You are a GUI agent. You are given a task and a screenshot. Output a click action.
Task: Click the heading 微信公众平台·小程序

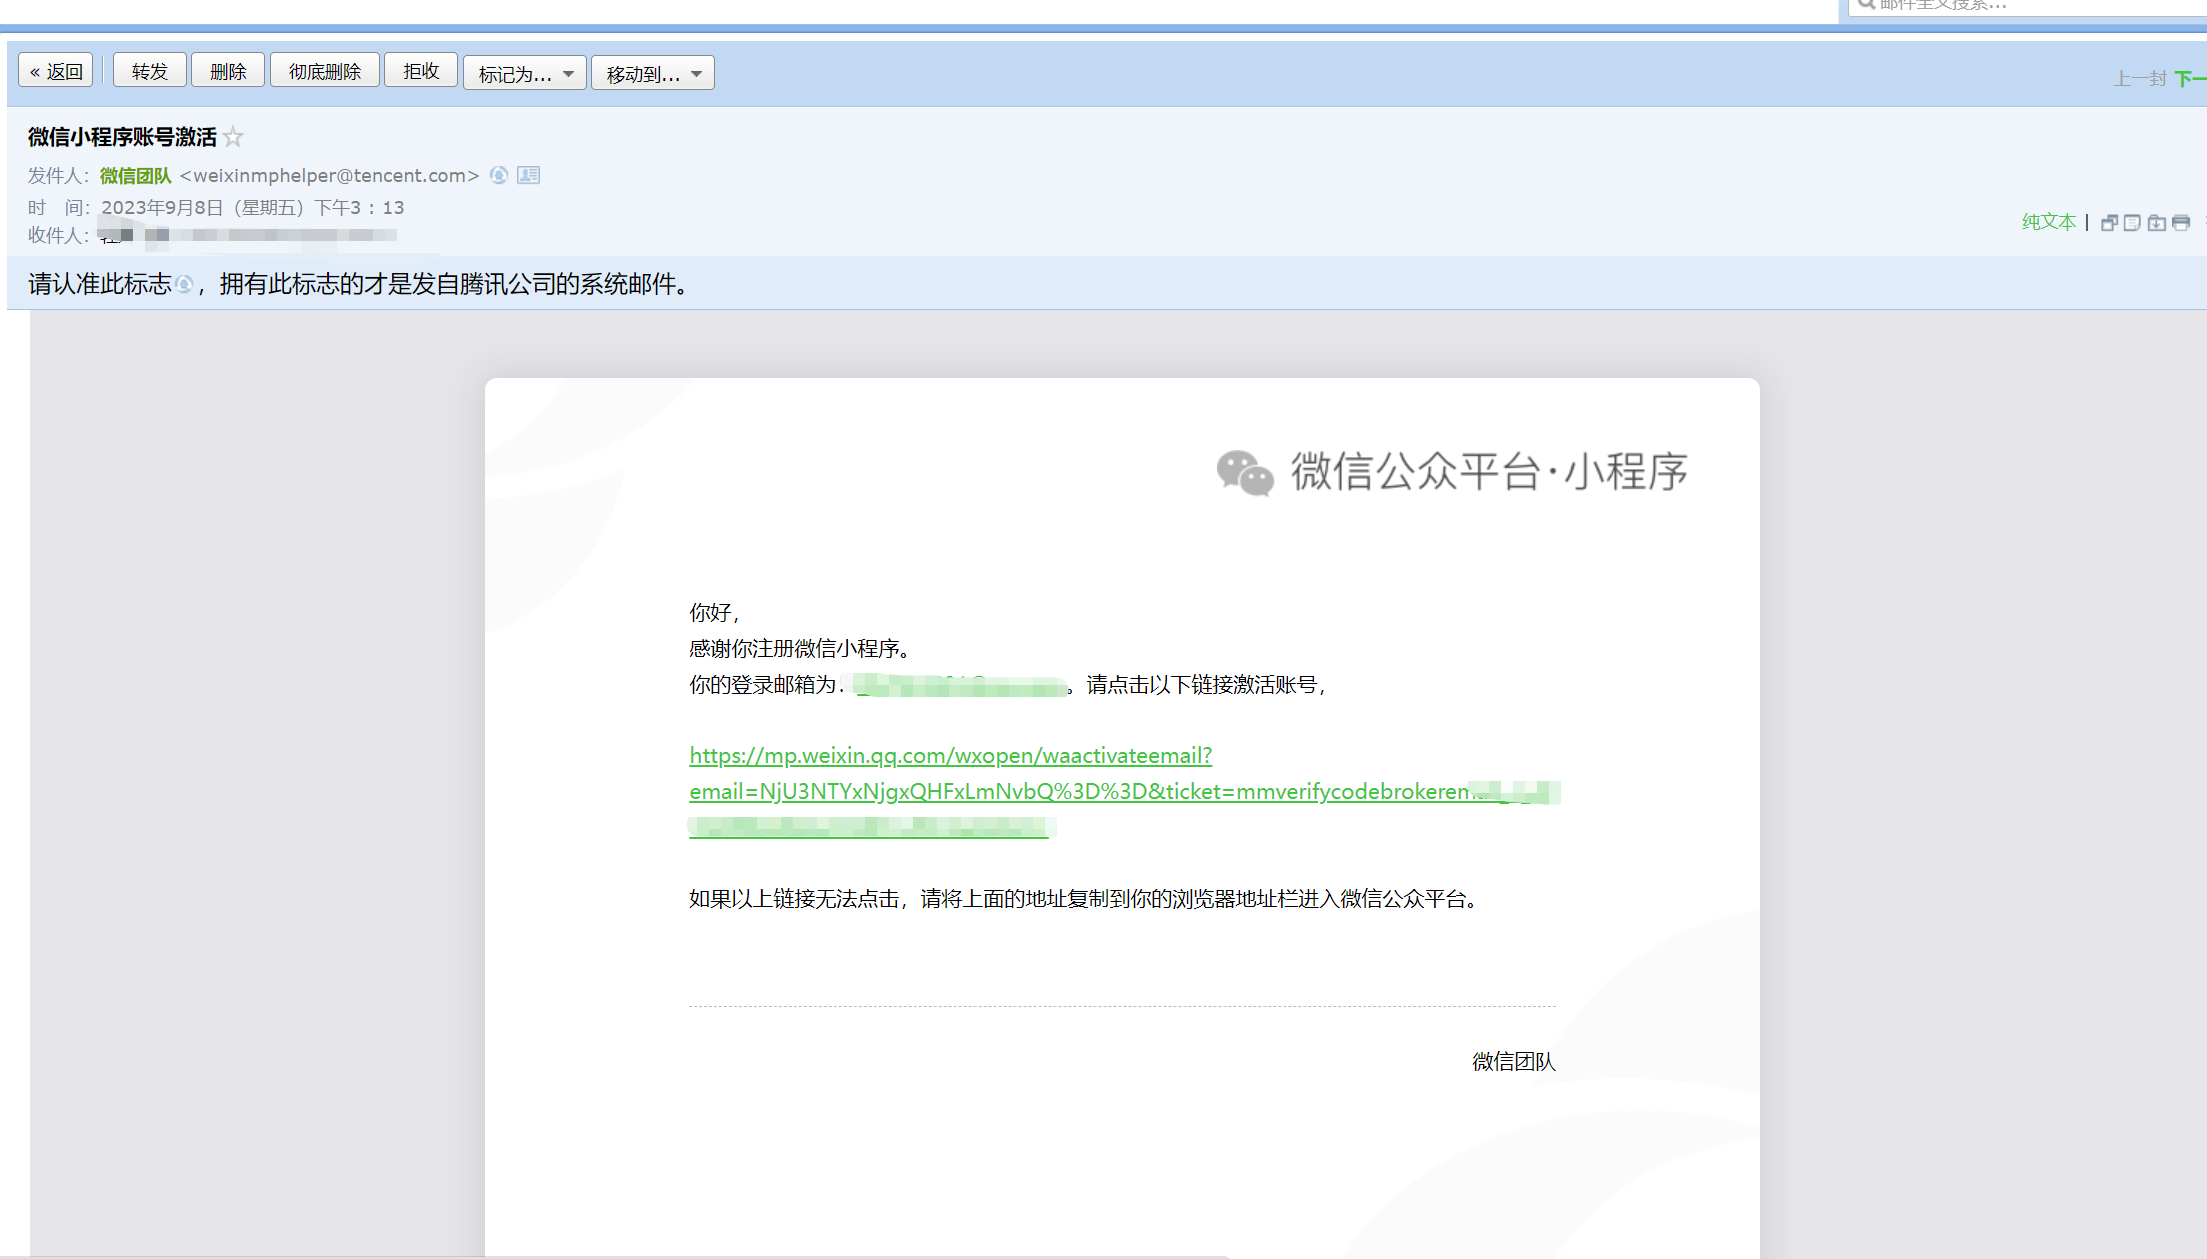click(x=1489, y=471)
